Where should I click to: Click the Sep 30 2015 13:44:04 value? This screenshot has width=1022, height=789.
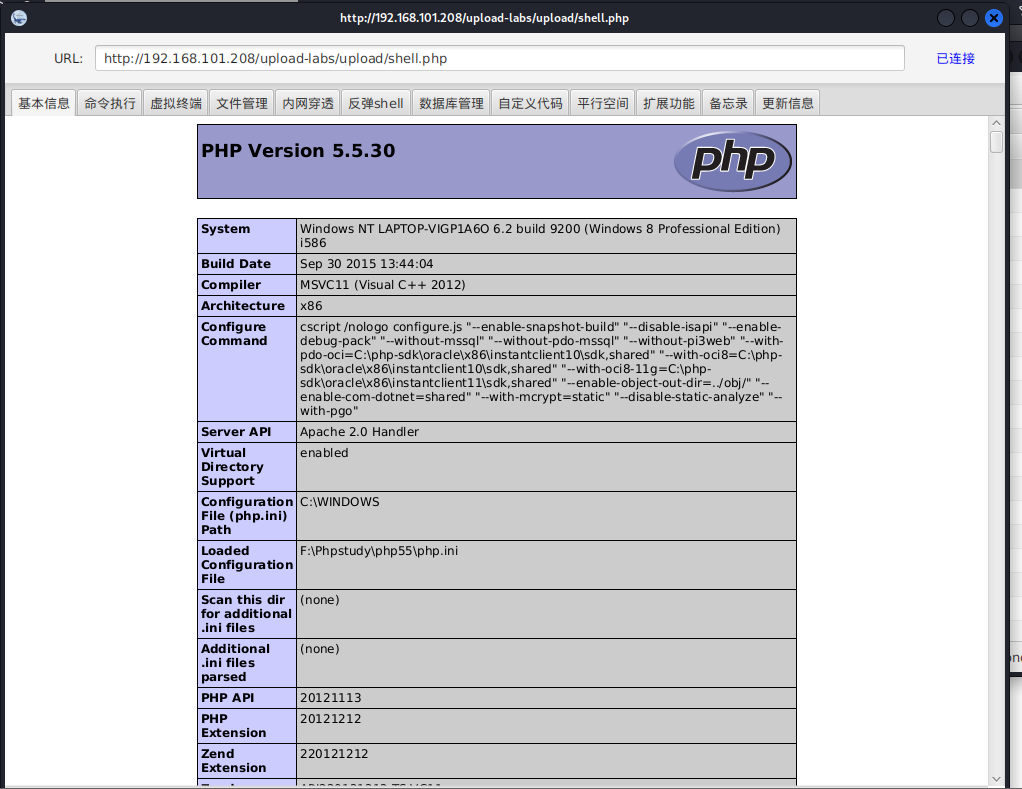coord(366,264)
